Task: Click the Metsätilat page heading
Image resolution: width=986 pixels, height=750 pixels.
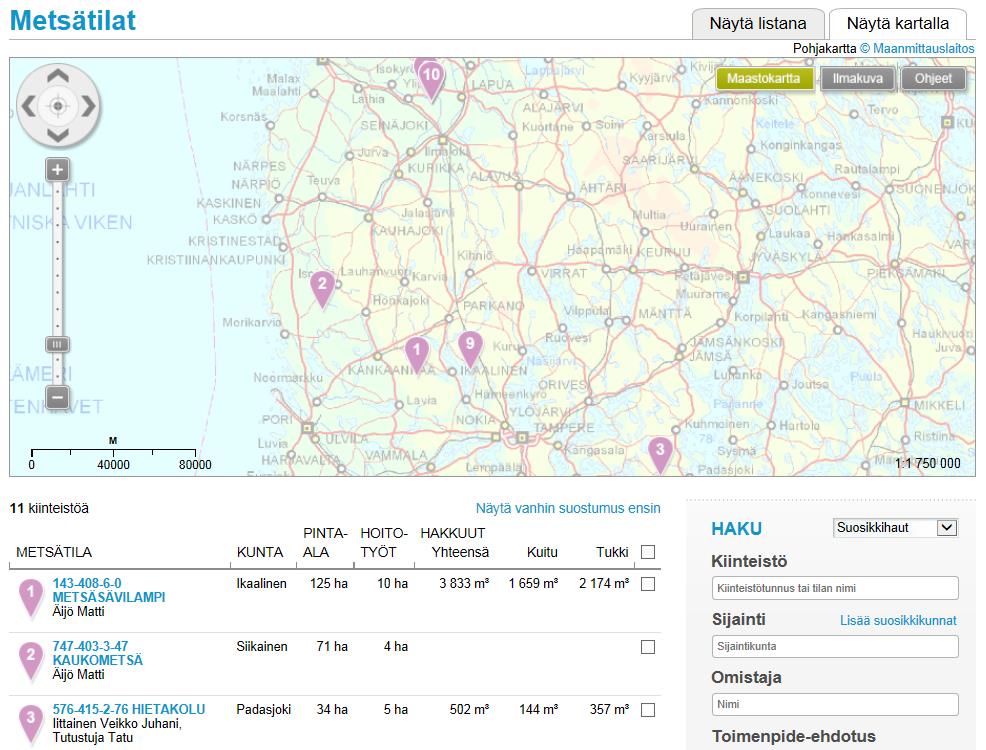Action: point(73,20)
